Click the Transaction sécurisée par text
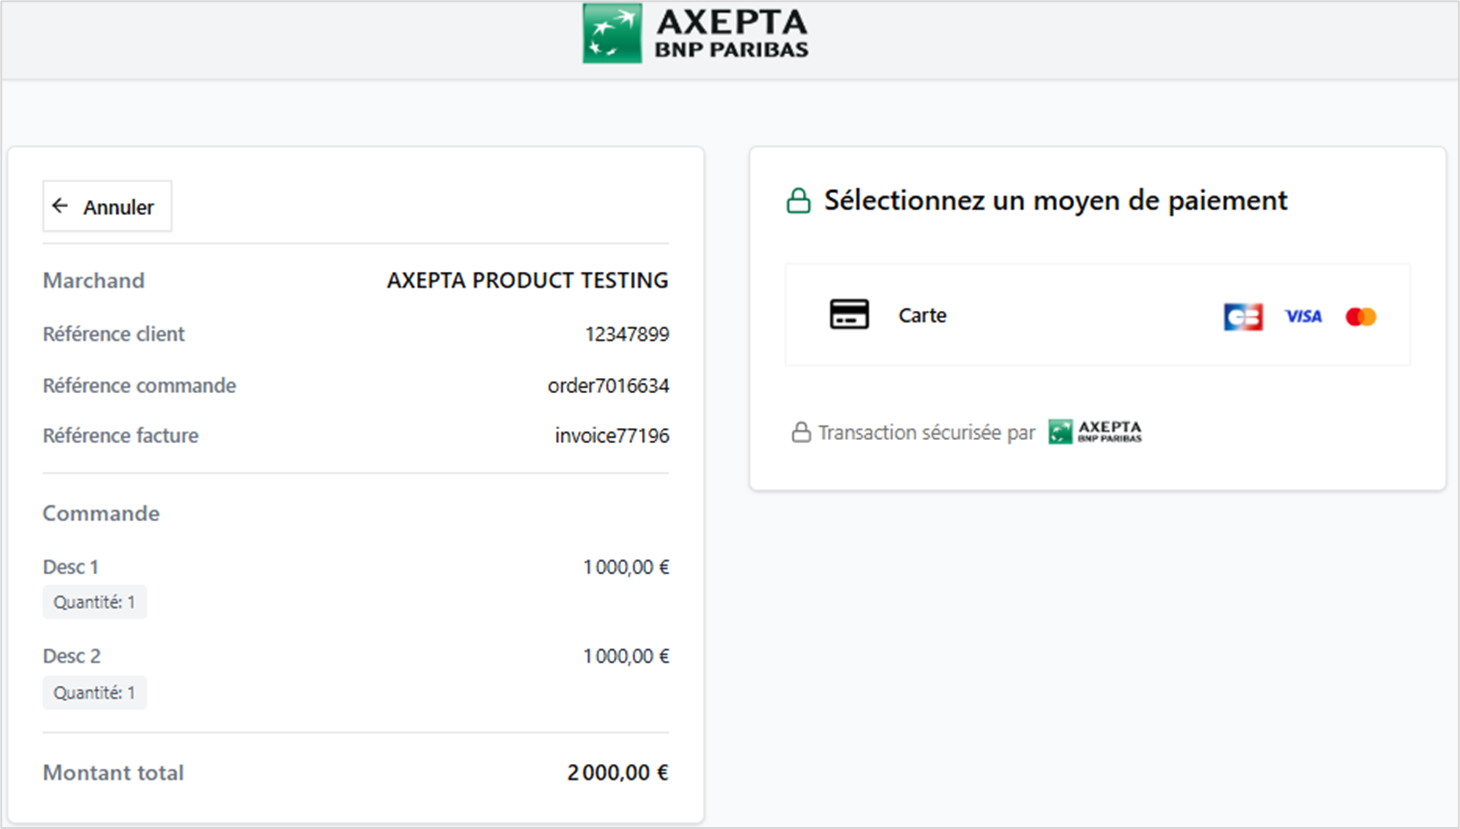1460x829 pixels. point(926,433)
